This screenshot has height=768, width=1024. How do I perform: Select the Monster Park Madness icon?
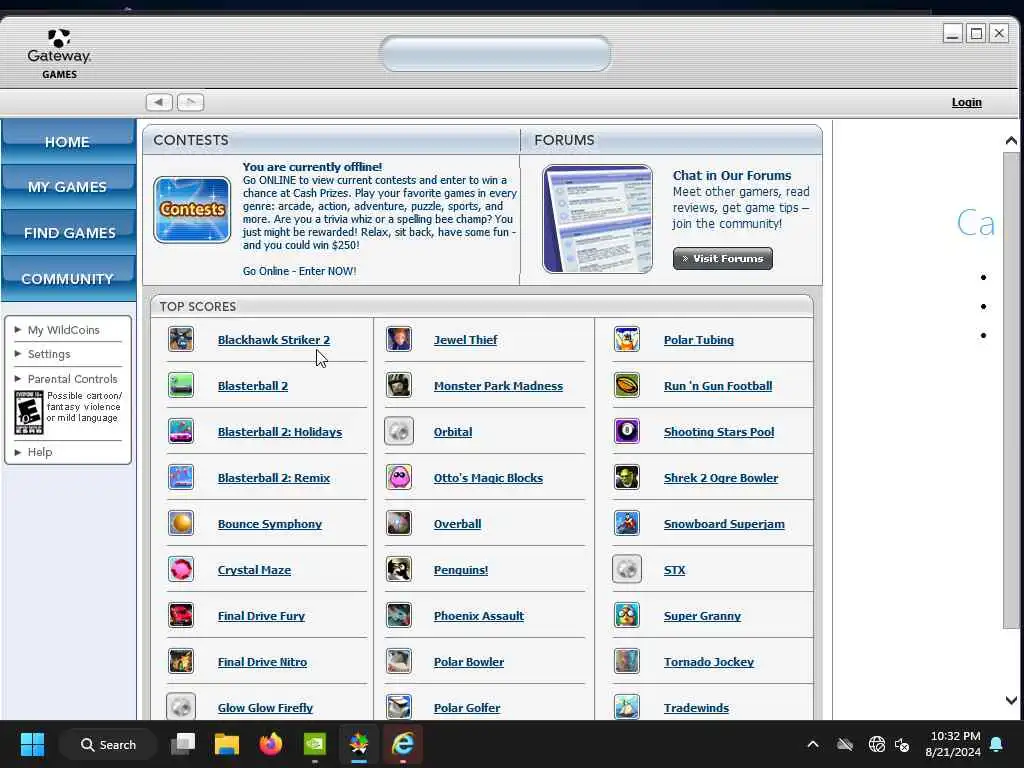click(398, 385)
